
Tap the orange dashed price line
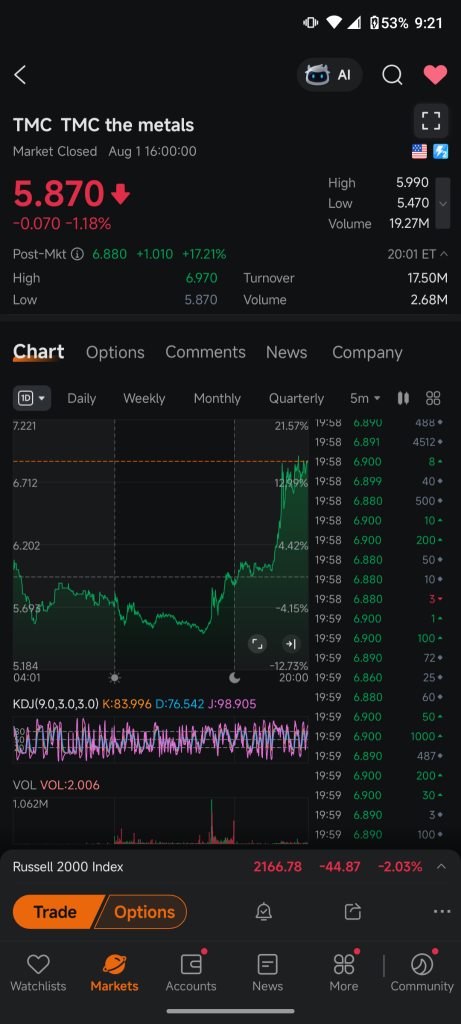pos(161,462)
